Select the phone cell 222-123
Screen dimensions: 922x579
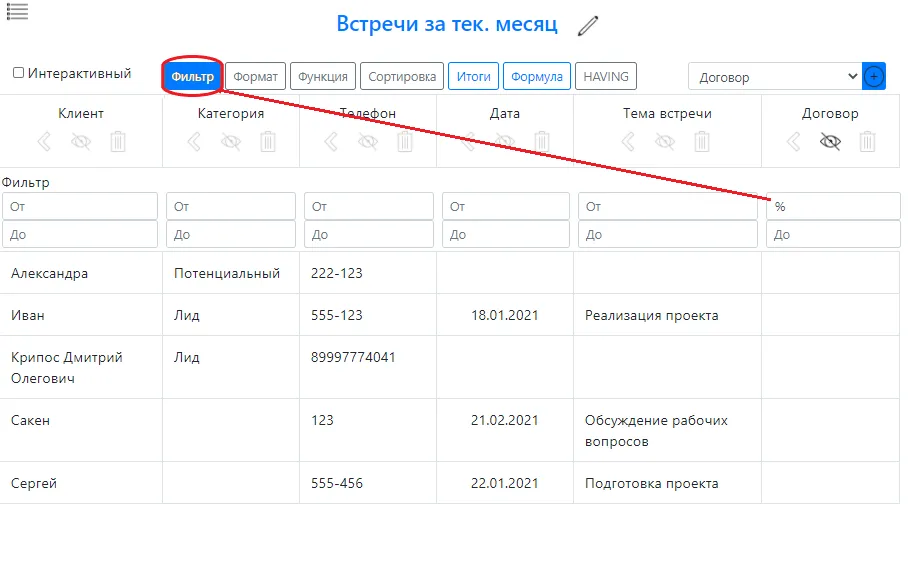point(368,273)
